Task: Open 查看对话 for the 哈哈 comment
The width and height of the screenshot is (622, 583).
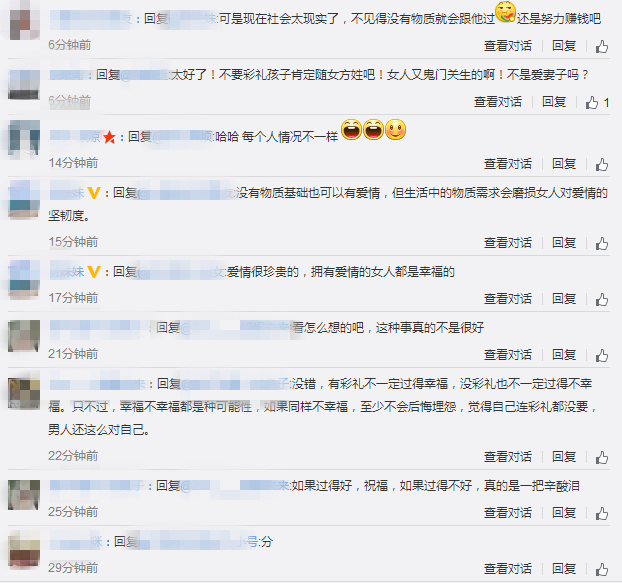Action: pyautogui.click(x=508, y=164)
